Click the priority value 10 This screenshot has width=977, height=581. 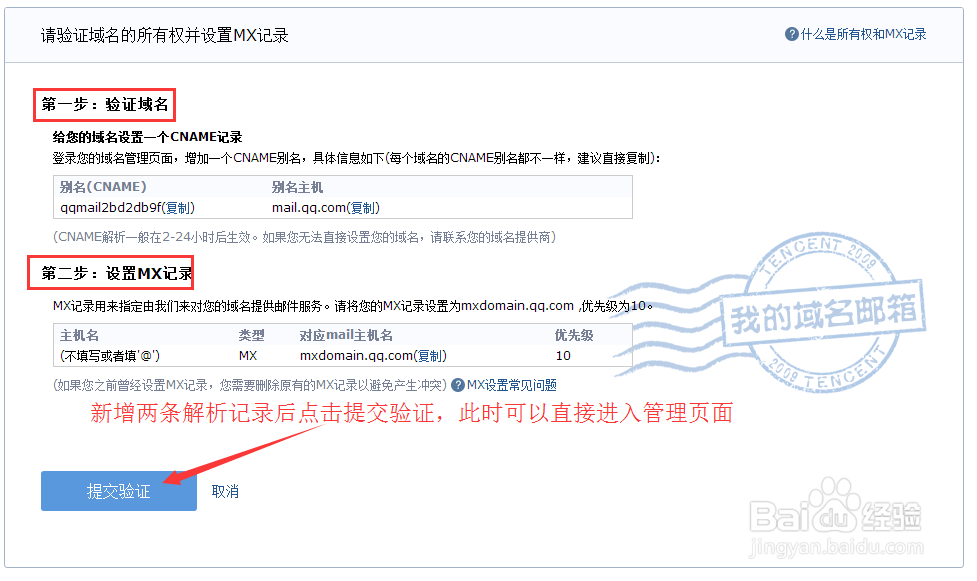click(563, 355)
